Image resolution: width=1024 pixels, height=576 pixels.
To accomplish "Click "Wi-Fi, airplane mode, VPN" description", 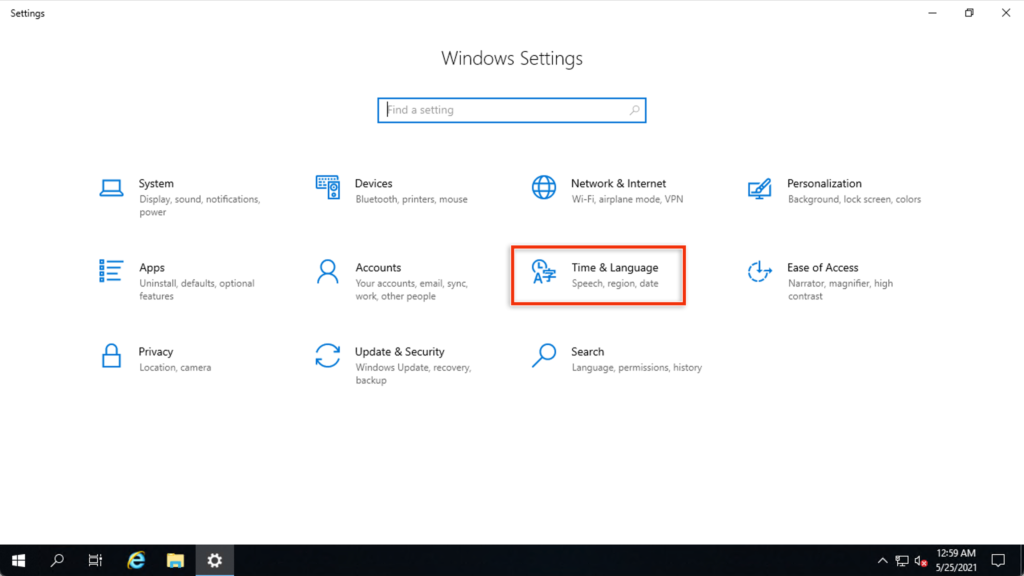I will click(x=627, y=199).
